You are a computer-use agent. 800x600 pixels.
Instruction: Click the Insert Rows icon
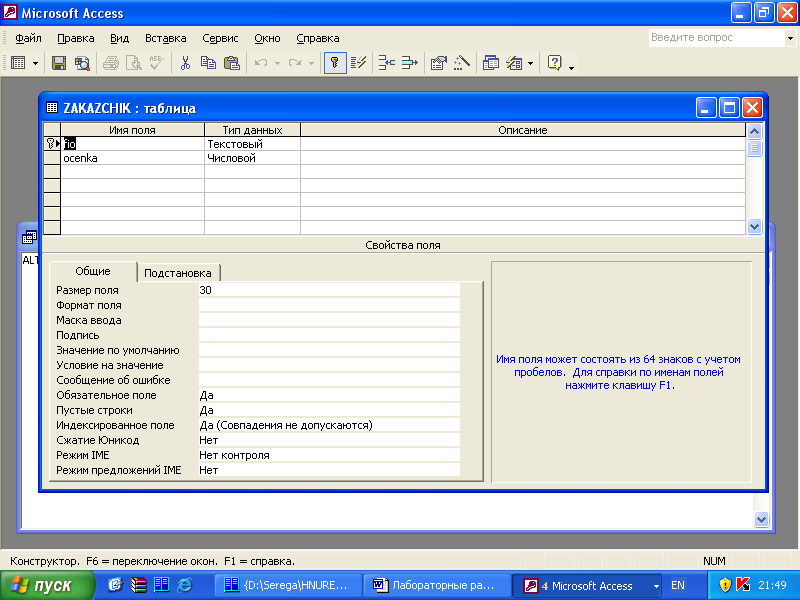[387, 63]
